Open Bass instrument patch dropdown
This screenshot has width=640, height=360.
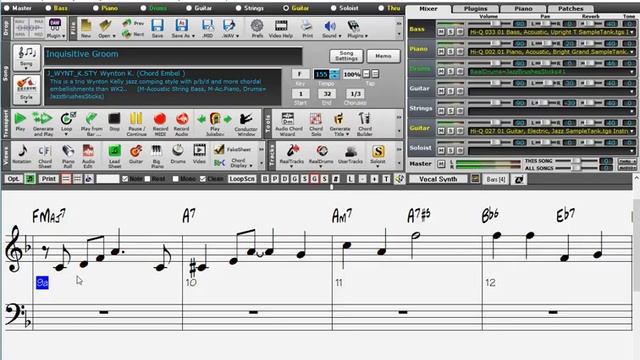(x=632, y=32)
